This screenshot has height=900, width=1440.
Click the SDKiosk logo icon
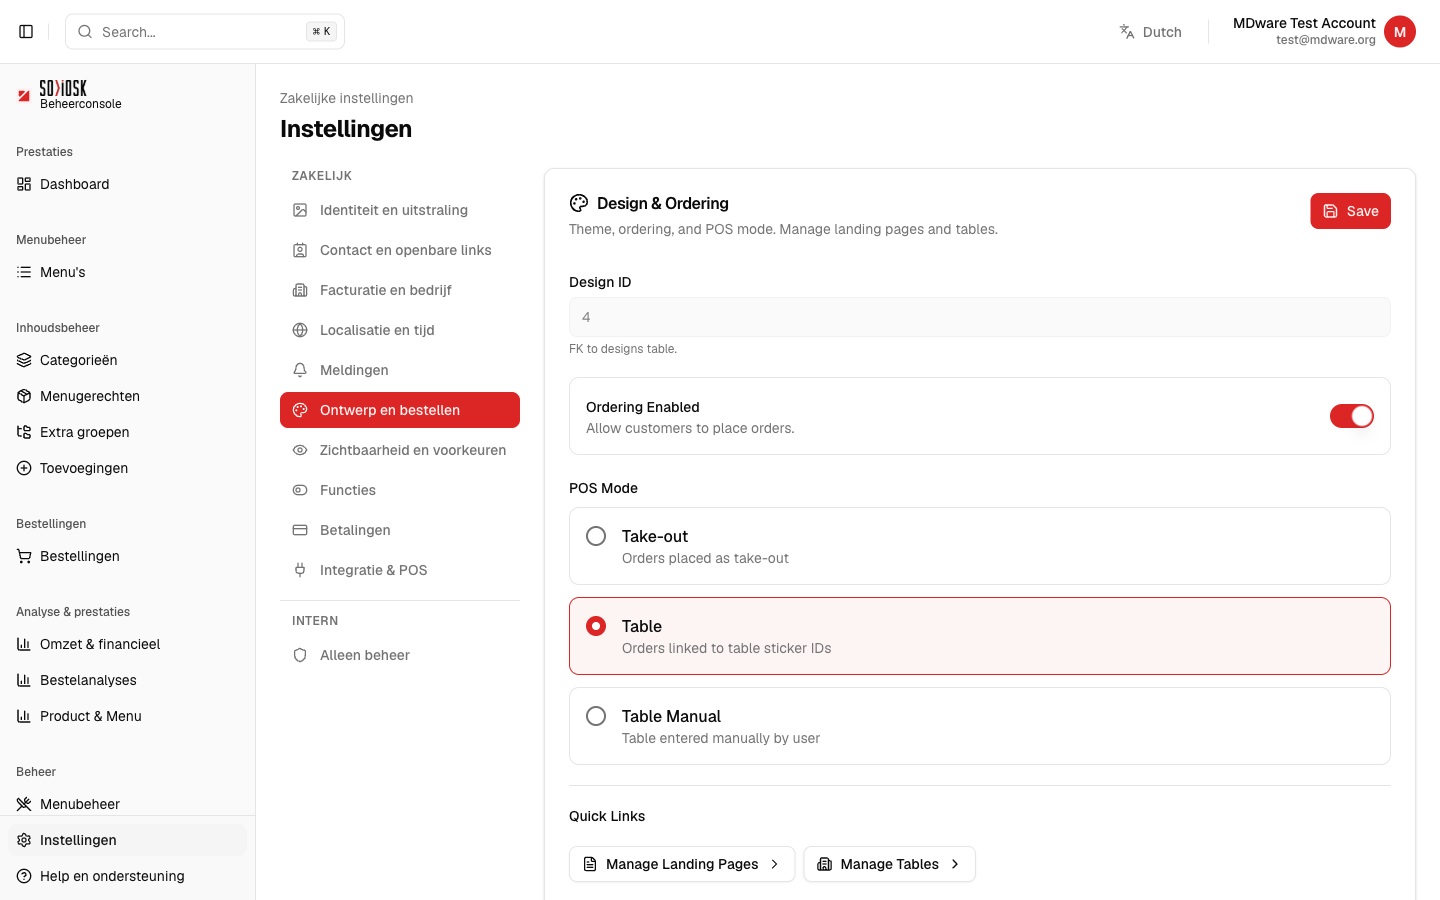(x=24, y=95)
